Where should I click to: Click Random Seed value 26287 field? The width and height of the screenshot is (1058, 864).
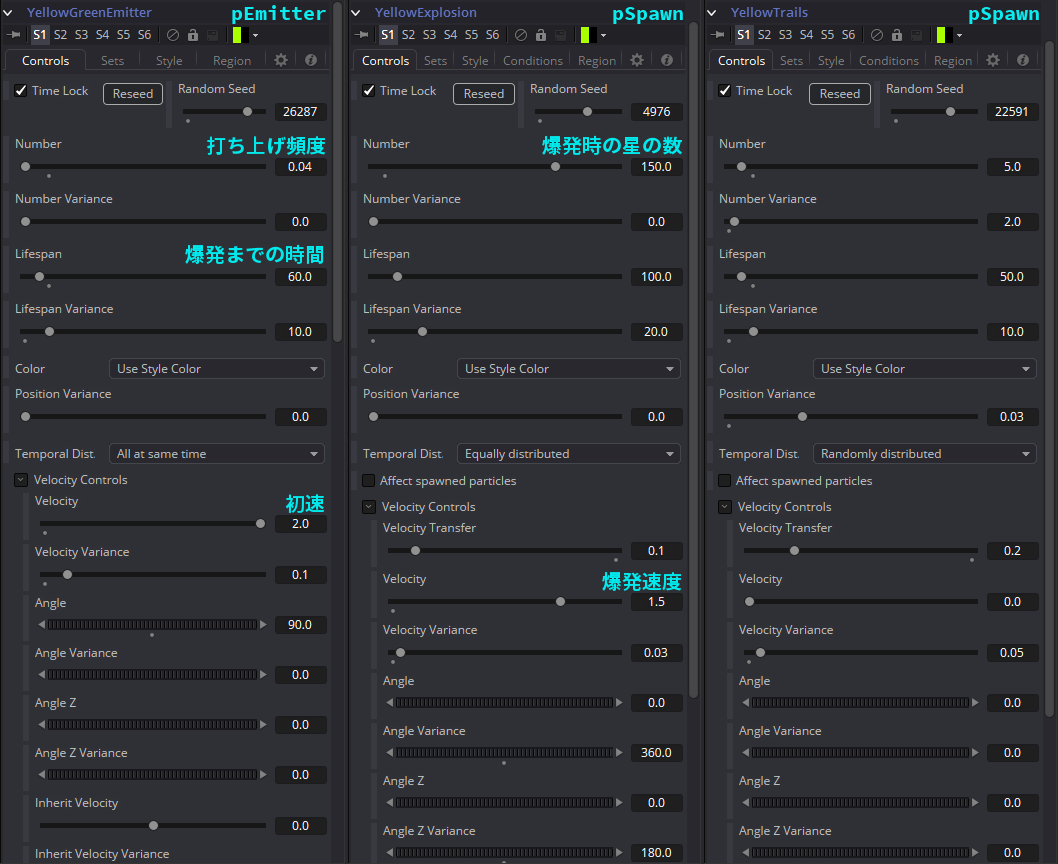pos(300,111)
